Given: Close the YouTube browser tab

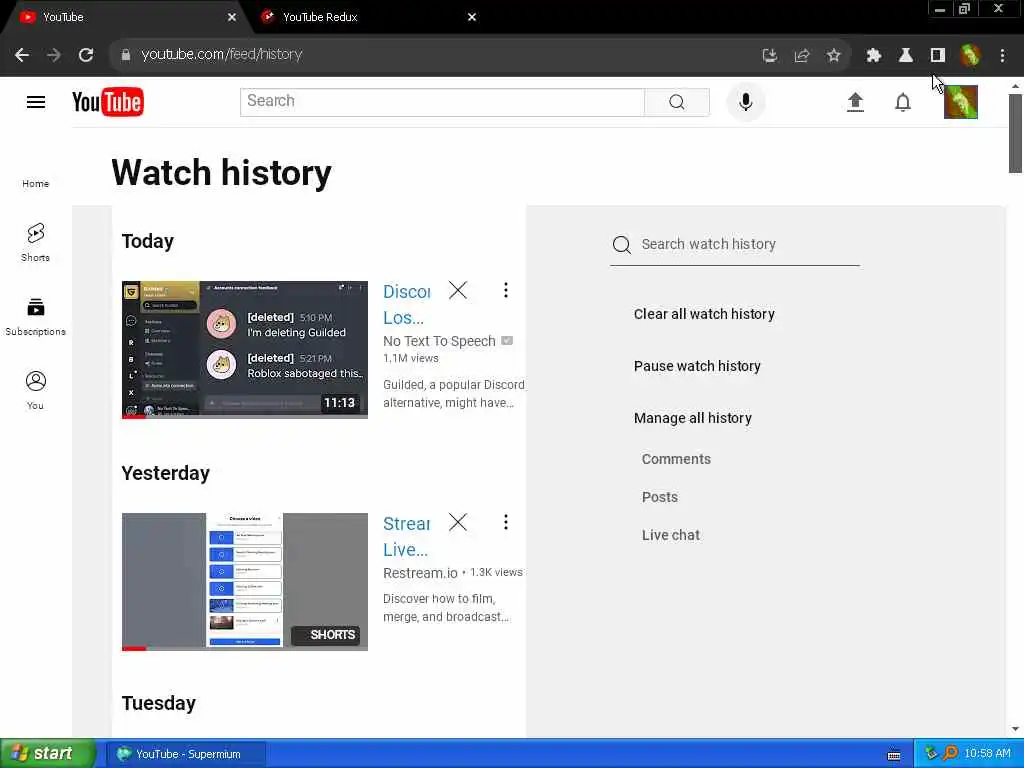Looking at the screenshot, I should (232, 17).
